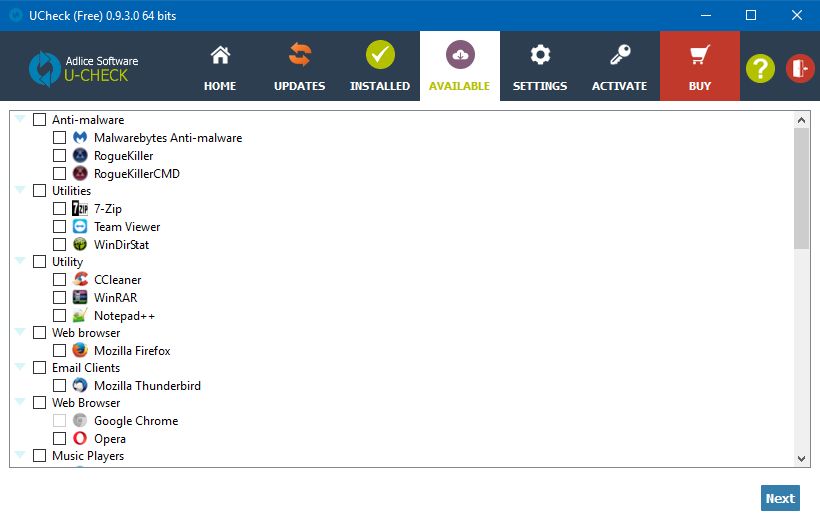The width and height of the screenshot is (820, 531).
Task: Select the Mozilla Thunderbird label
Action: click(x=147, y=386)
